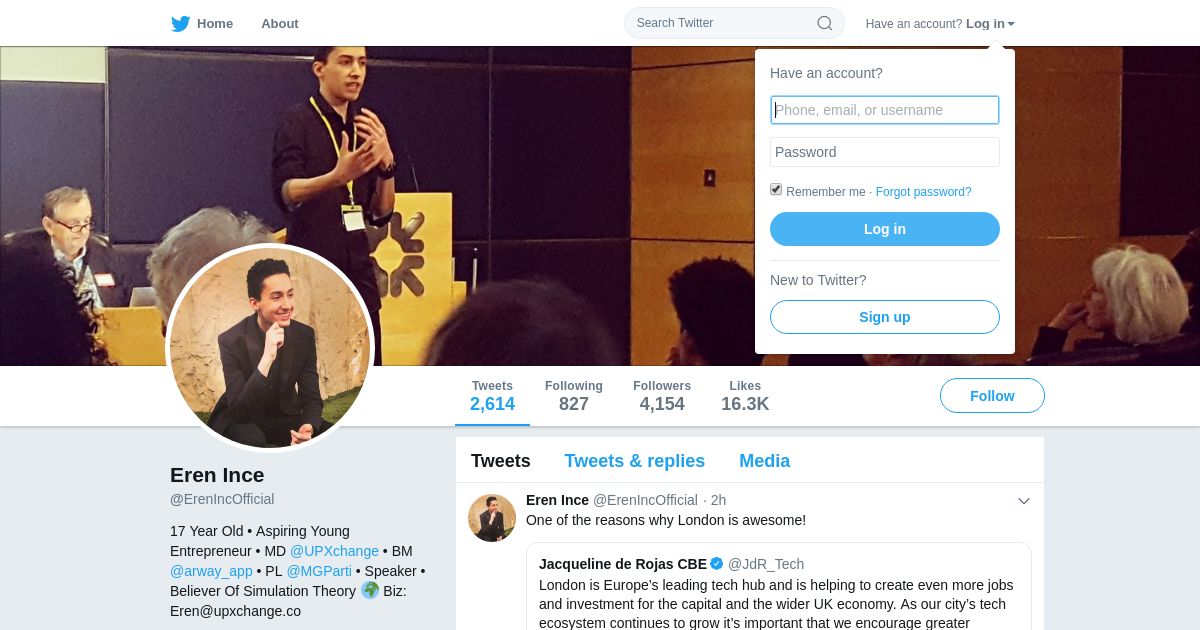Viewport: 1200px width, 630px height.
Task: Open the @UPXchange mention link
Action: [334, 551]
